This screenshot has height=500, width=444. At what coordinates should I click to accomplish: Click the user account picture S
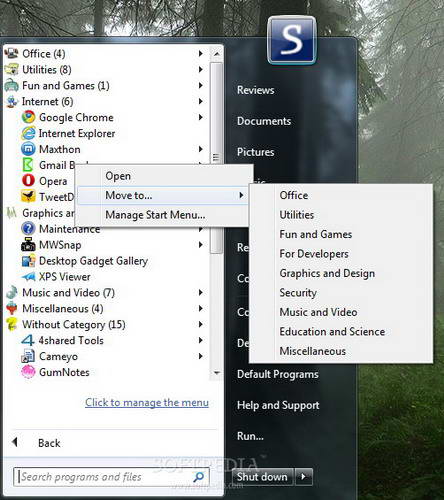click(292, 40)
